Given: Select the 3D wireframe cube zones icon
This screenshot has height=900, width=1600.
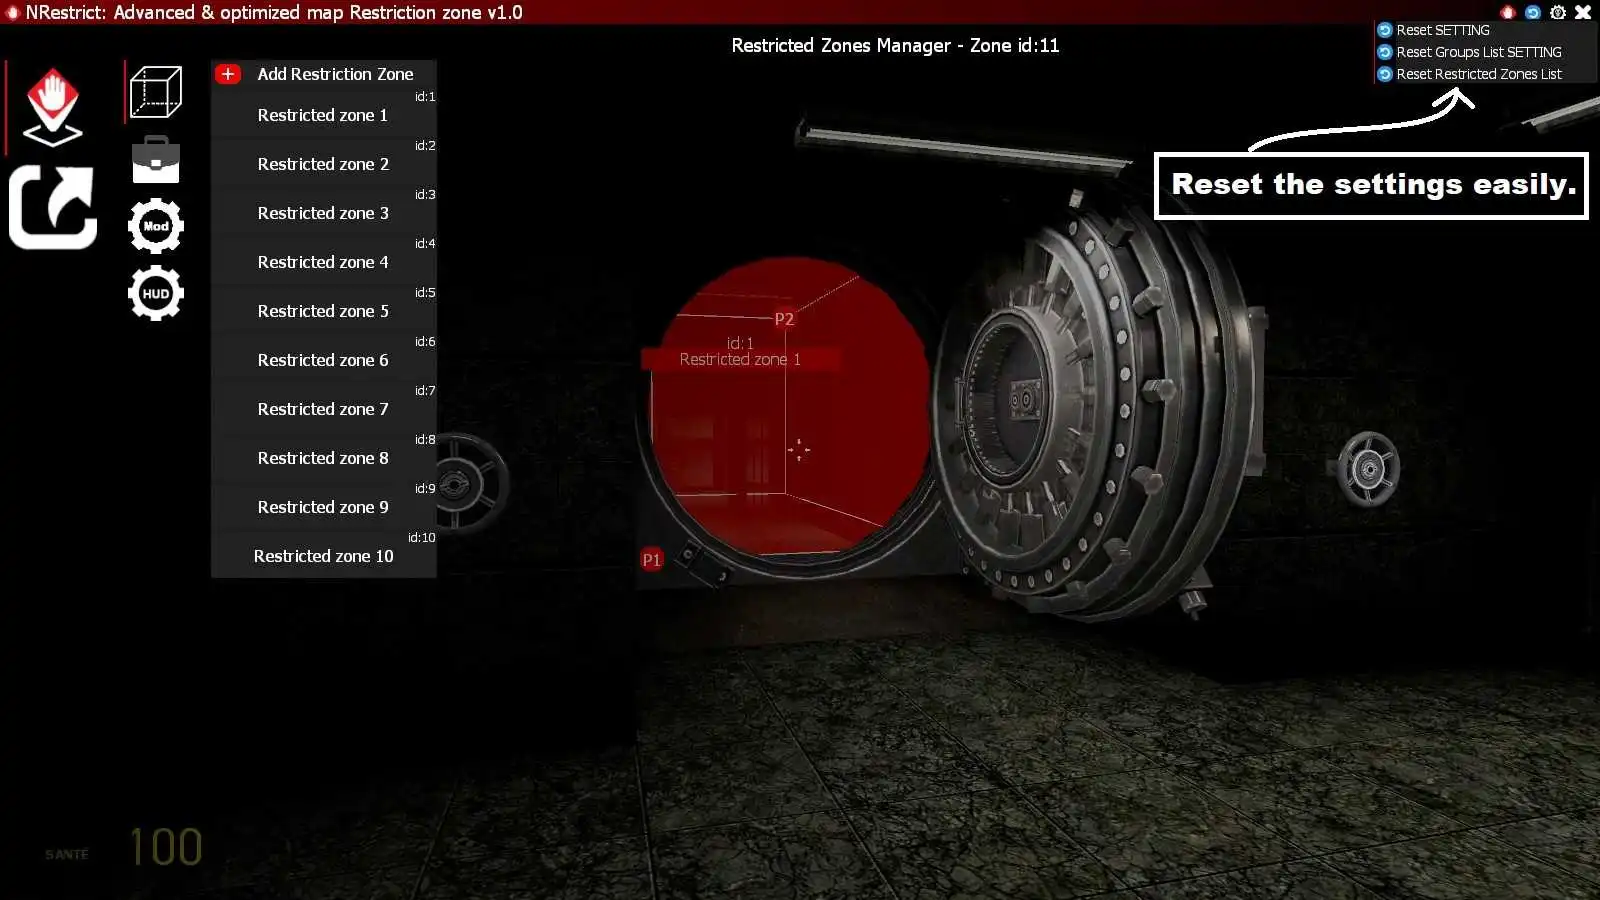Looking at the screenshot, I should pos(156,93).
